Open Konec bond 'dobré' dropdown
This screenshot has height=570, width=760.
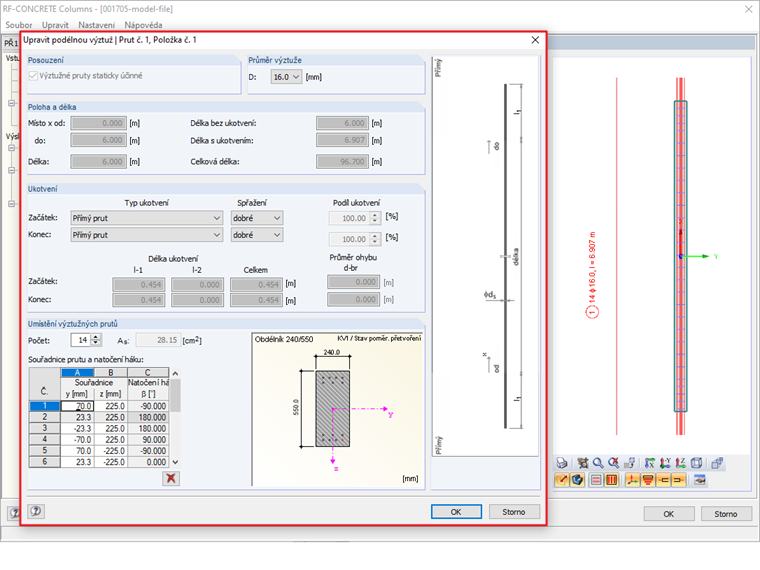(x=257, y=235)
